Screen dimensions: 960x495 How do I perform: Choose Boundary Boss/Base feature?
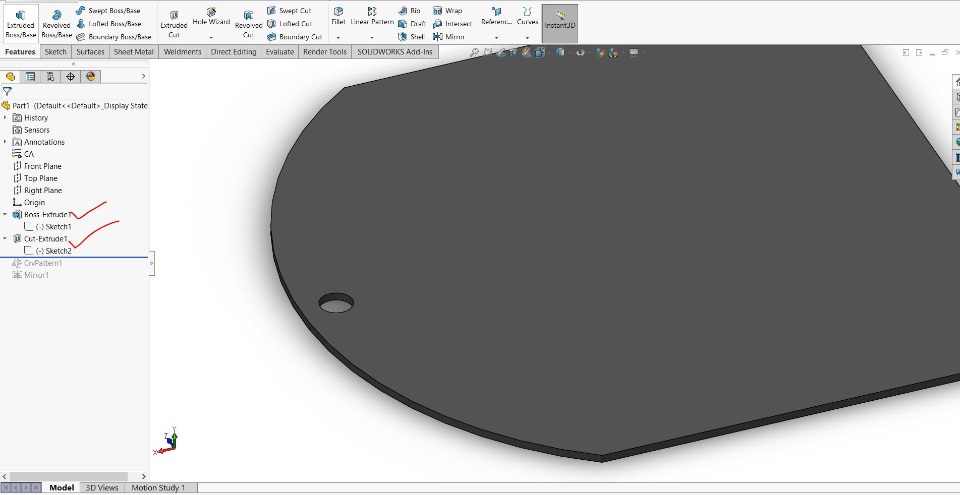(x=114, y=37)
